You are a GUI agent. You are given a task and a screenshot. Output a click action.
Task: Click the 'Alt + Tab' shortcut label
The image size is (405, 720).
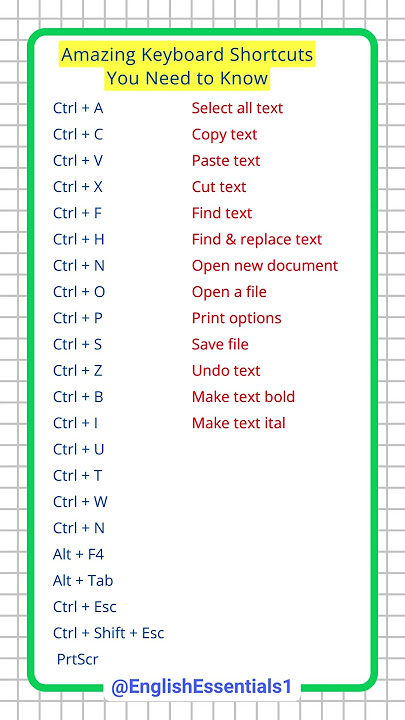click(x=83, y=581)
